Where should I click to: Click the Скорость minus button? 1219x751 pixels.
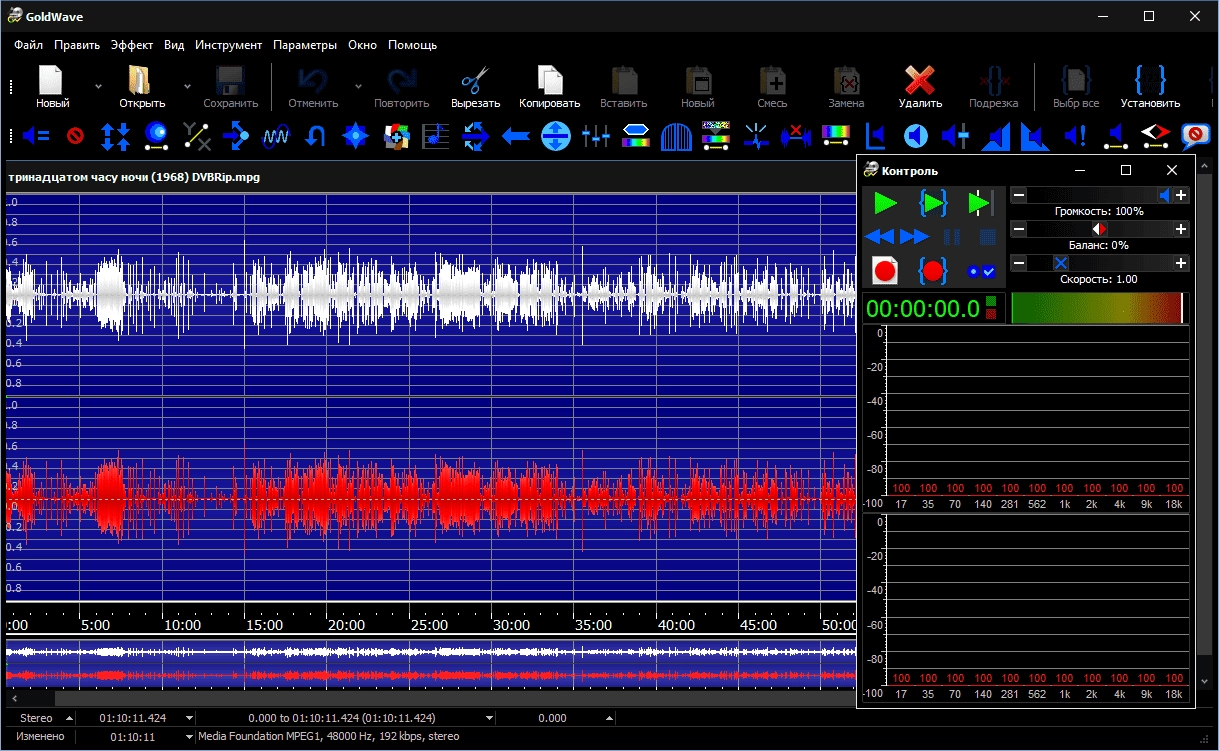[x=1019, y=263]
